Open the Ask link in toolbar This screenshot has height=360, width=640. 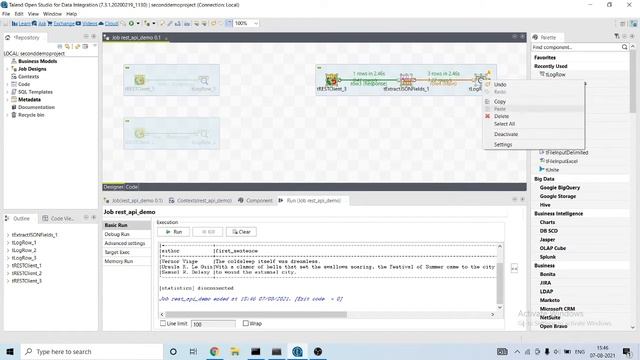(39, 24)
